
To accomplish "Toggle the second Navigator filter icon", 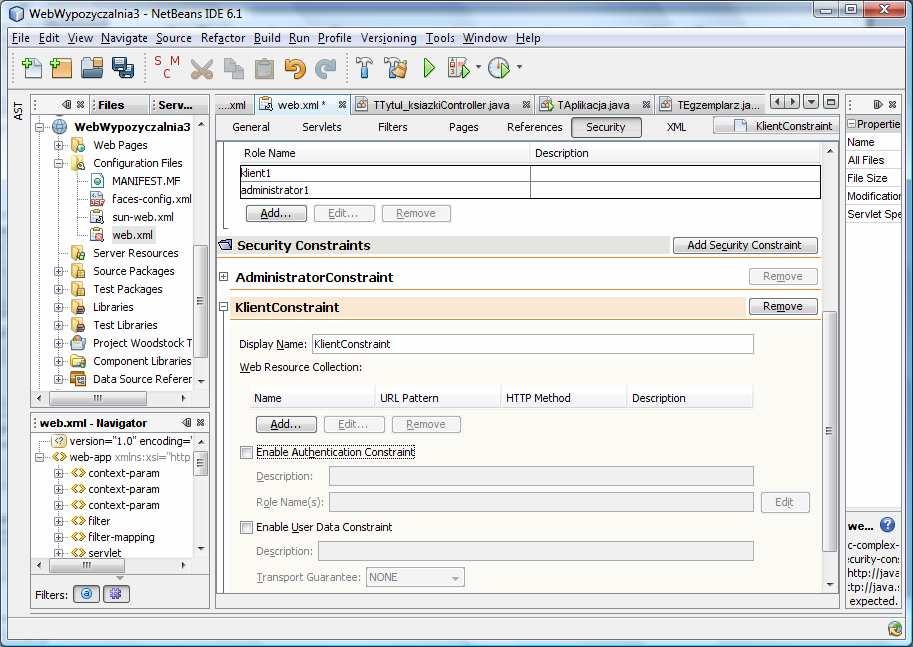I will [116, 594].
